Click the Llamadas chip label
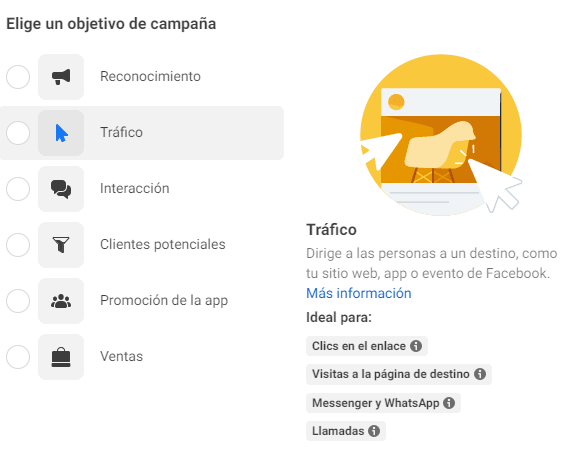580x455 pixels. tap(338, 431)
